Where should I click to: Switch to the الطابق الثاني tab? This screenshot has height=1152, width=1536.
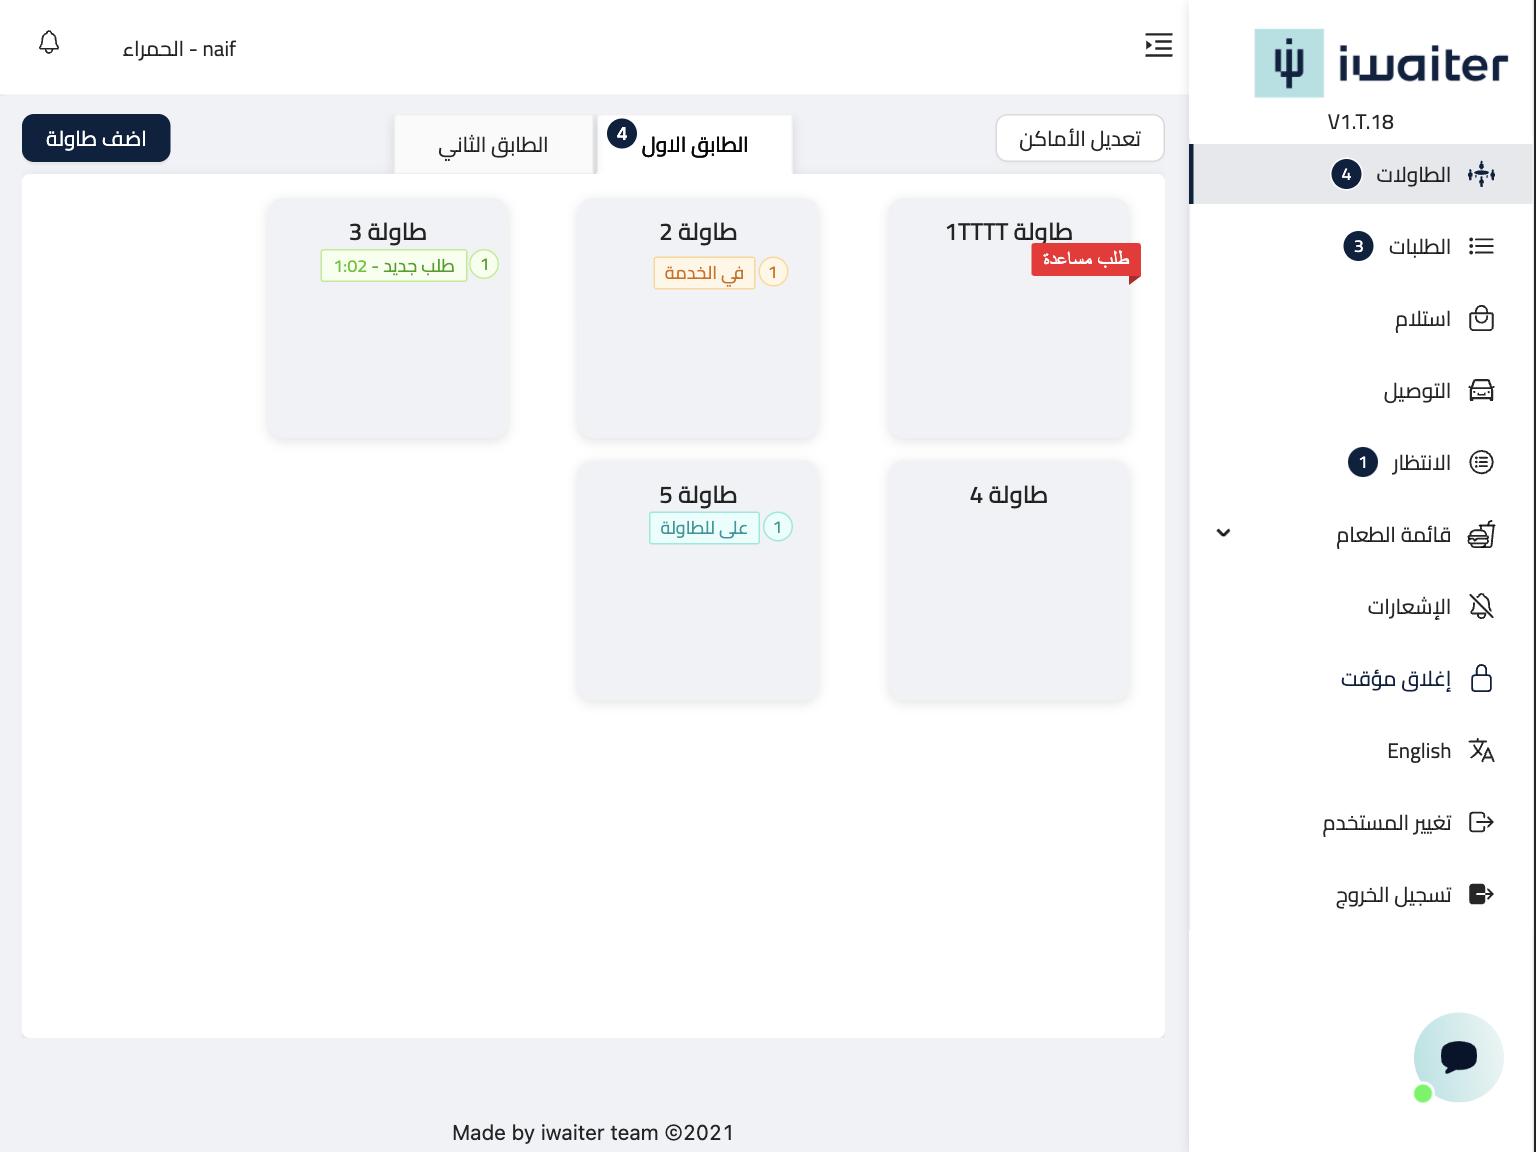click(x=493, y=145)
